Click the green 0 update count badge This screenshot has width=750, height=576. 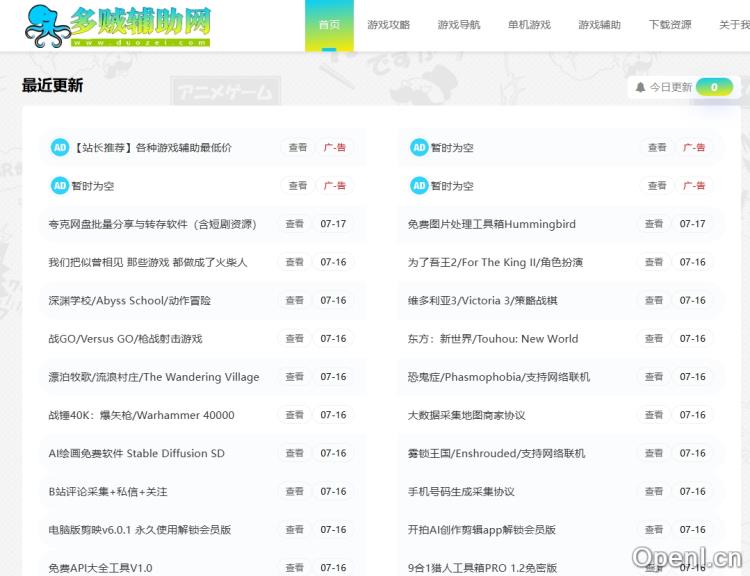(x=714, y=87)
